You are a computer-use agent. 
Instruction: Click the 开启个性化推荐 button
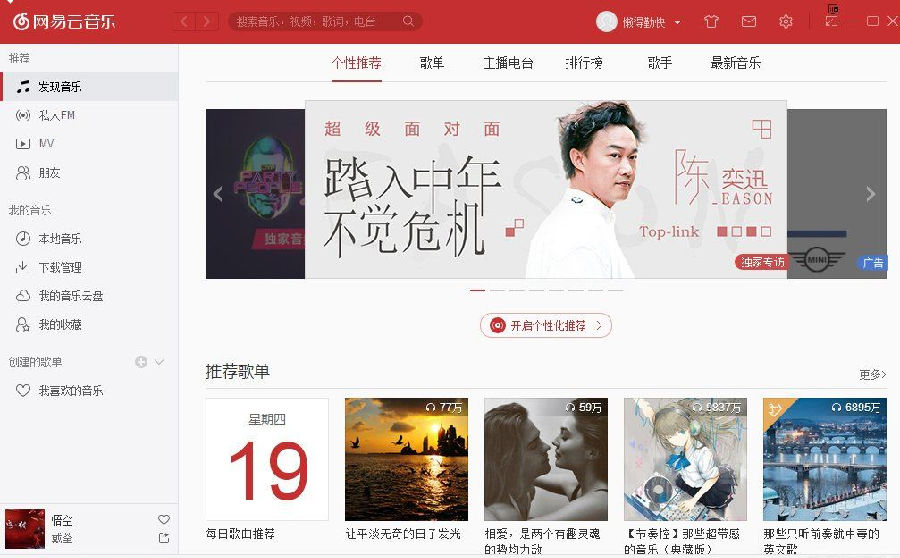pyautogui.click(x=546, y=326)
